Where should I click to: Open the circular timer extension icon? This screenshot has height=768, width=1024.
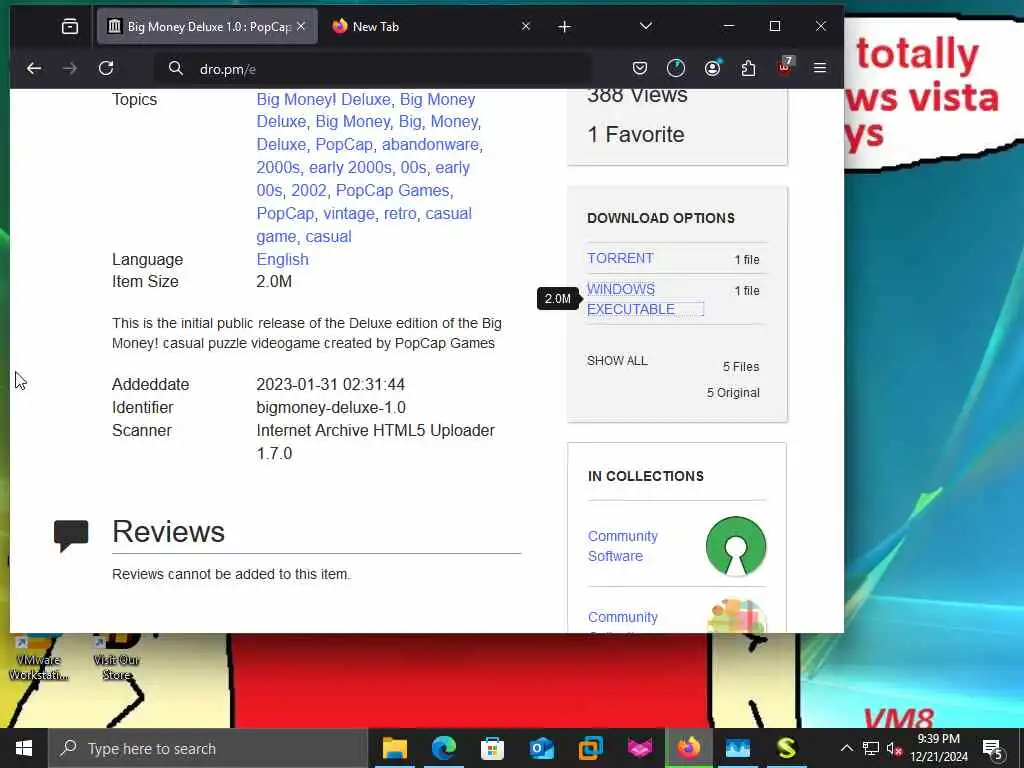click(x=675, y=68)
